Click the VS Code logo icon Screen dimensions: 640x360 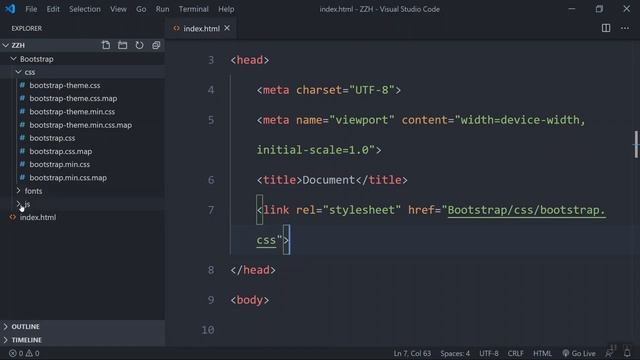(10, 9)
